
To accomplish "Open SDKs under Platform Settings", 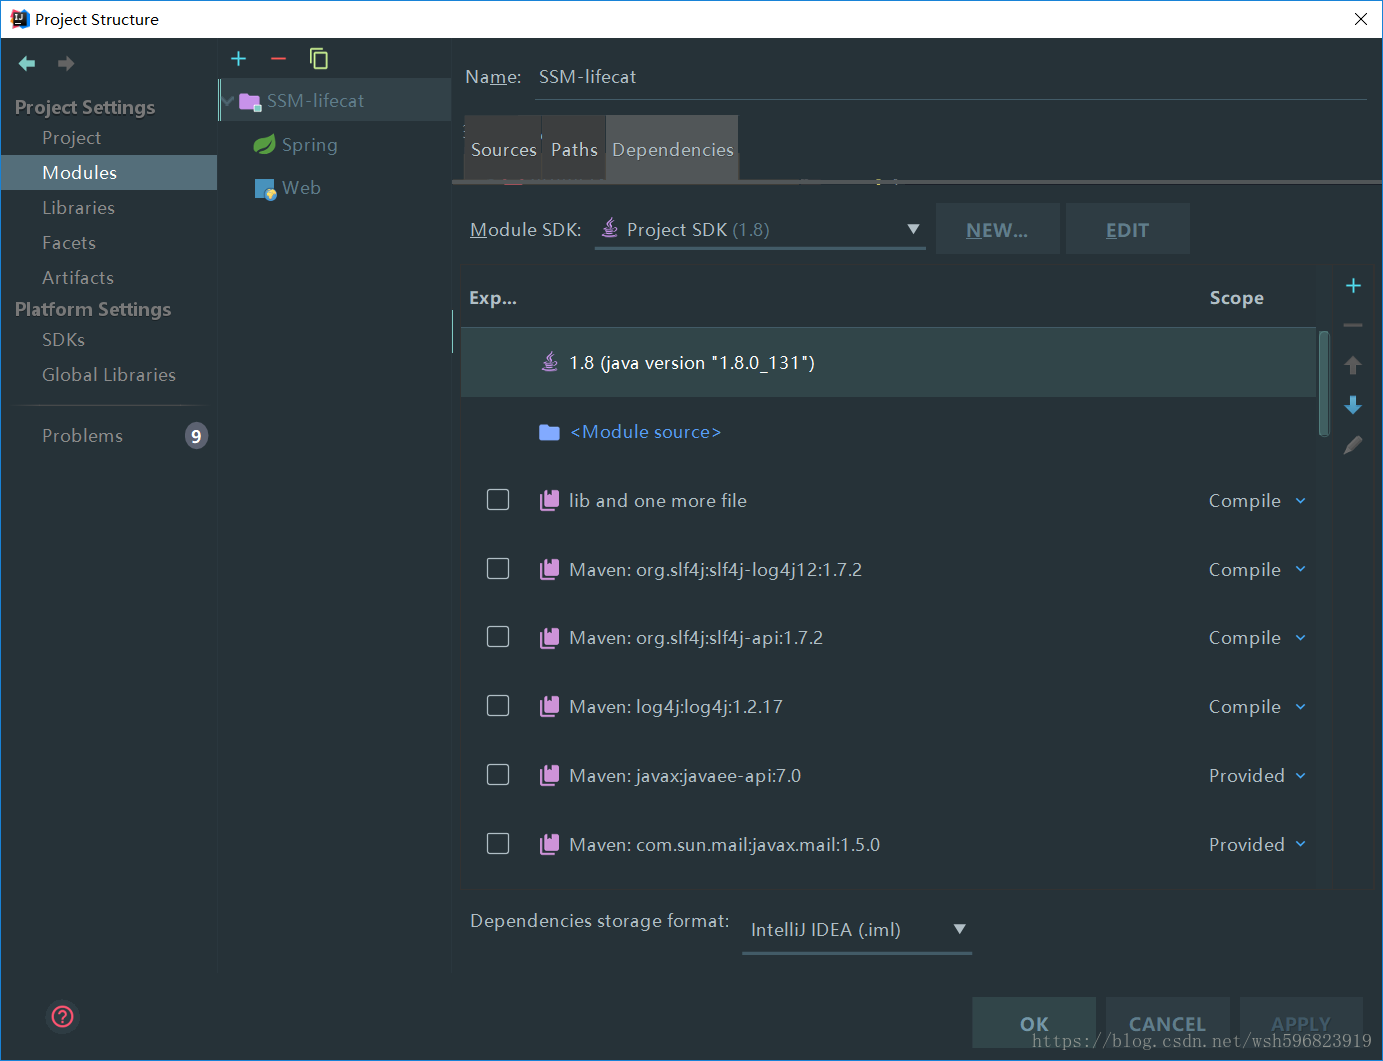I will [63, 340].
